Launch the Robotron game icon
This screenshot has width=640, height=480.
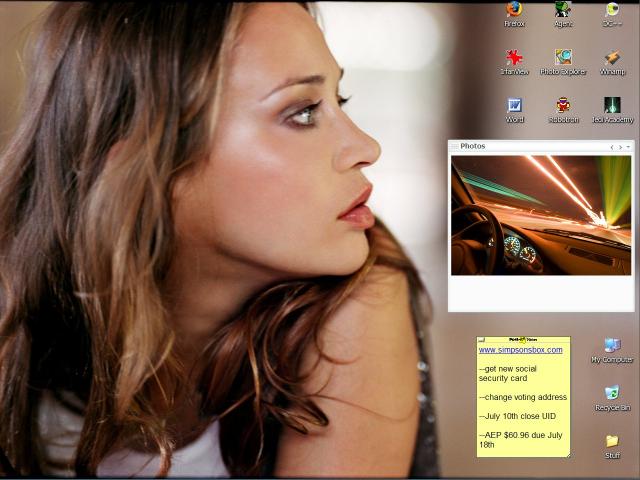[563, 107]
